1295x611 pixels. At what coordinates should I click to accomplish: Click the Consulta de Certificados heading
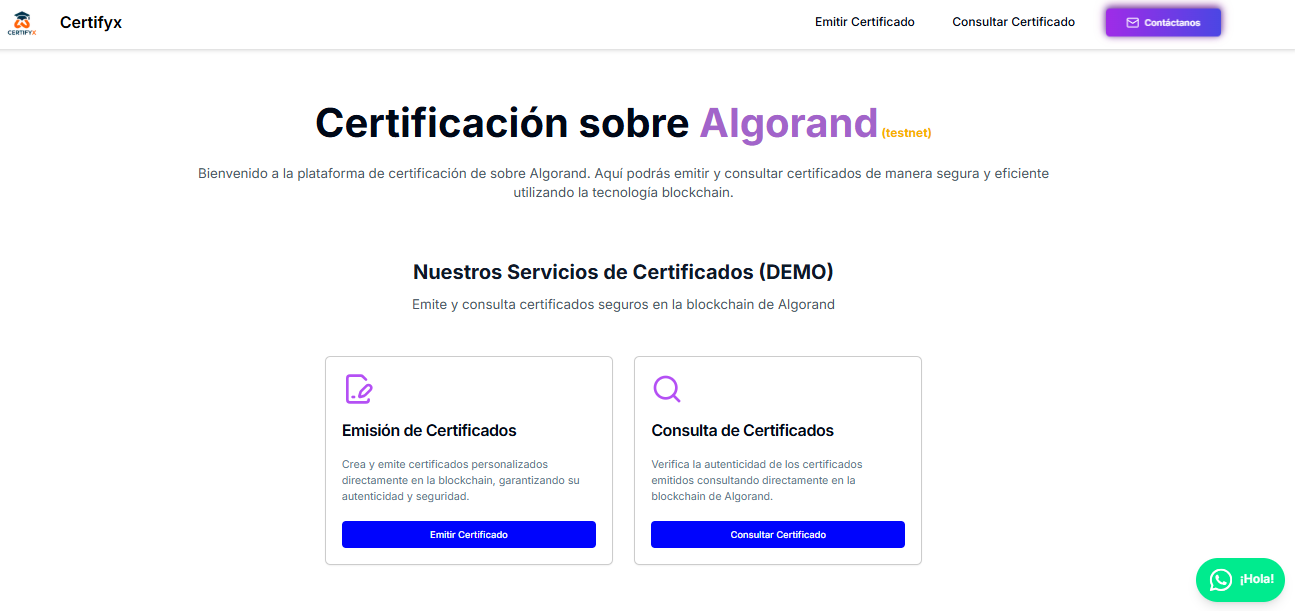(742, 430)
